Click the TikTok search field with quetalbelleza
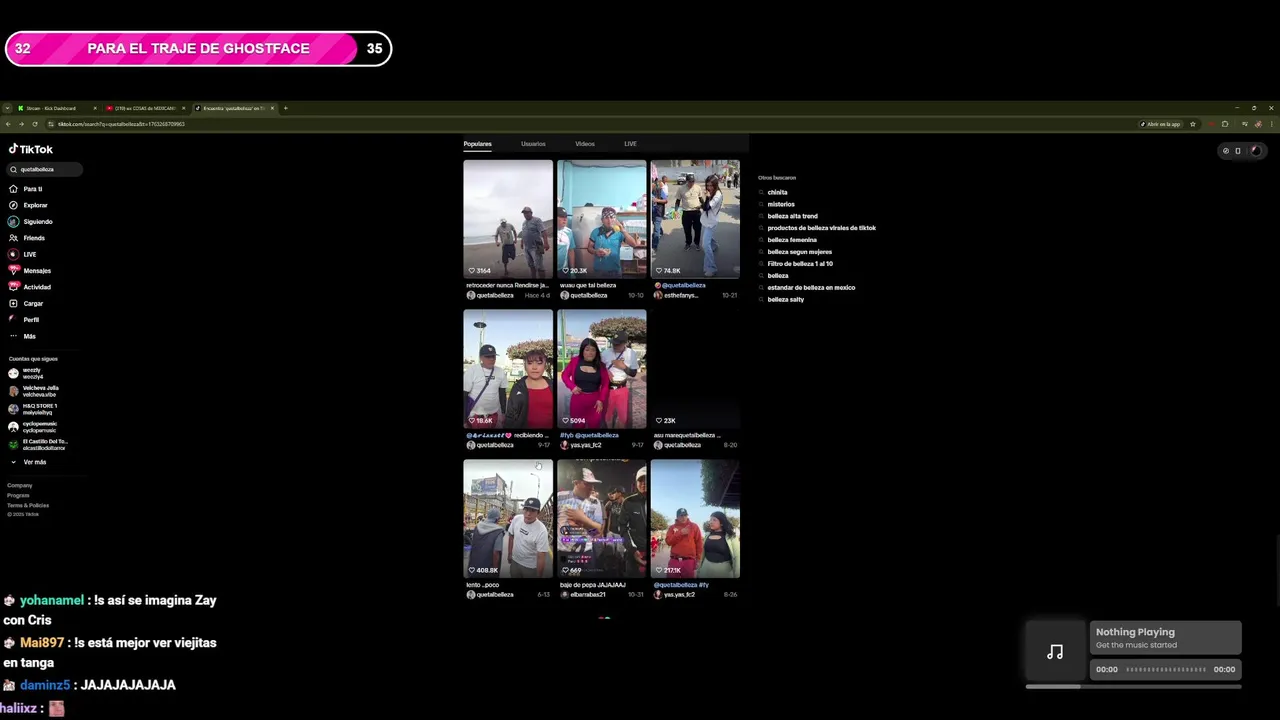 coord(44,170)
